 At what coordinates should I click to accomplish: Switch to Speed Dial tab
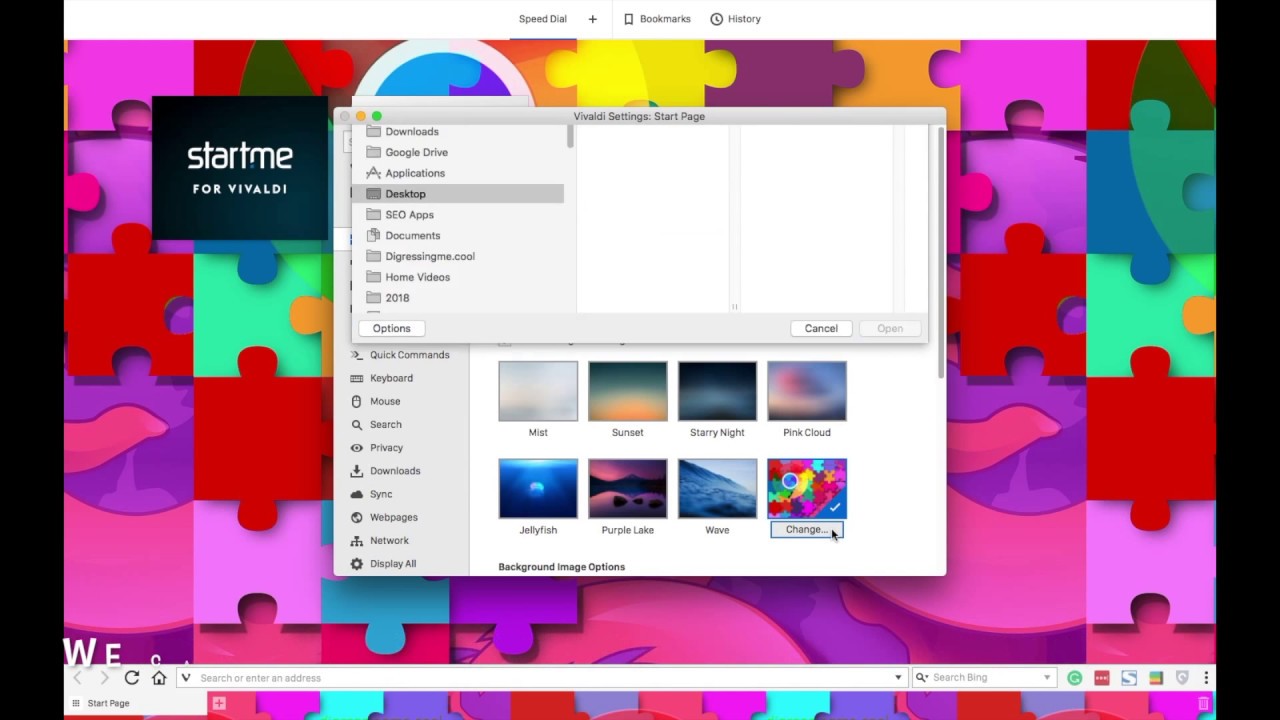coord(542,19)
